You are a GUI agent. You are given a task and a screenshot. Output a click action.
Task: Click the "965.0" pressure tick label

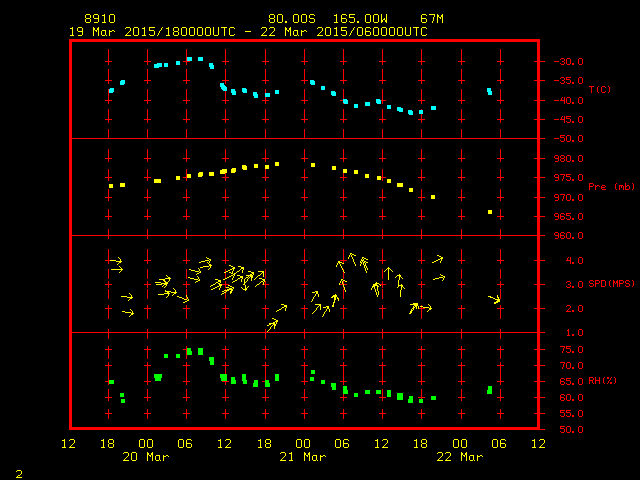coord(569,217)
